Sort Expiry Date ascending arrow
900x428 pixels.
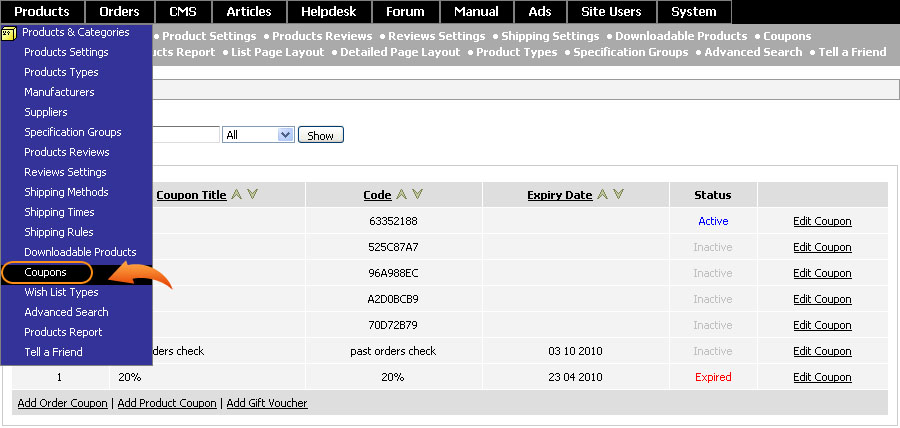[x=602, y=194]
